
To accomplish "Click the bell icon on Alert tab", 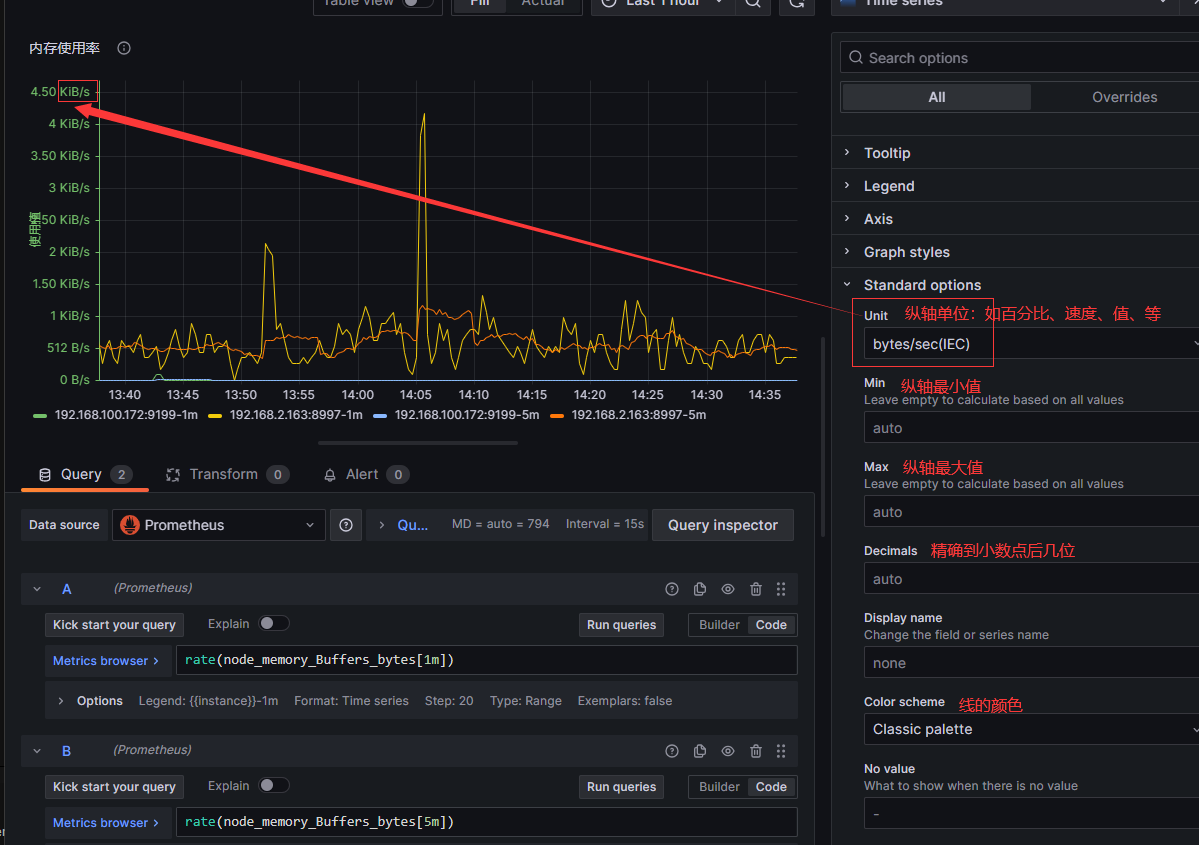I will click(330, 475).
